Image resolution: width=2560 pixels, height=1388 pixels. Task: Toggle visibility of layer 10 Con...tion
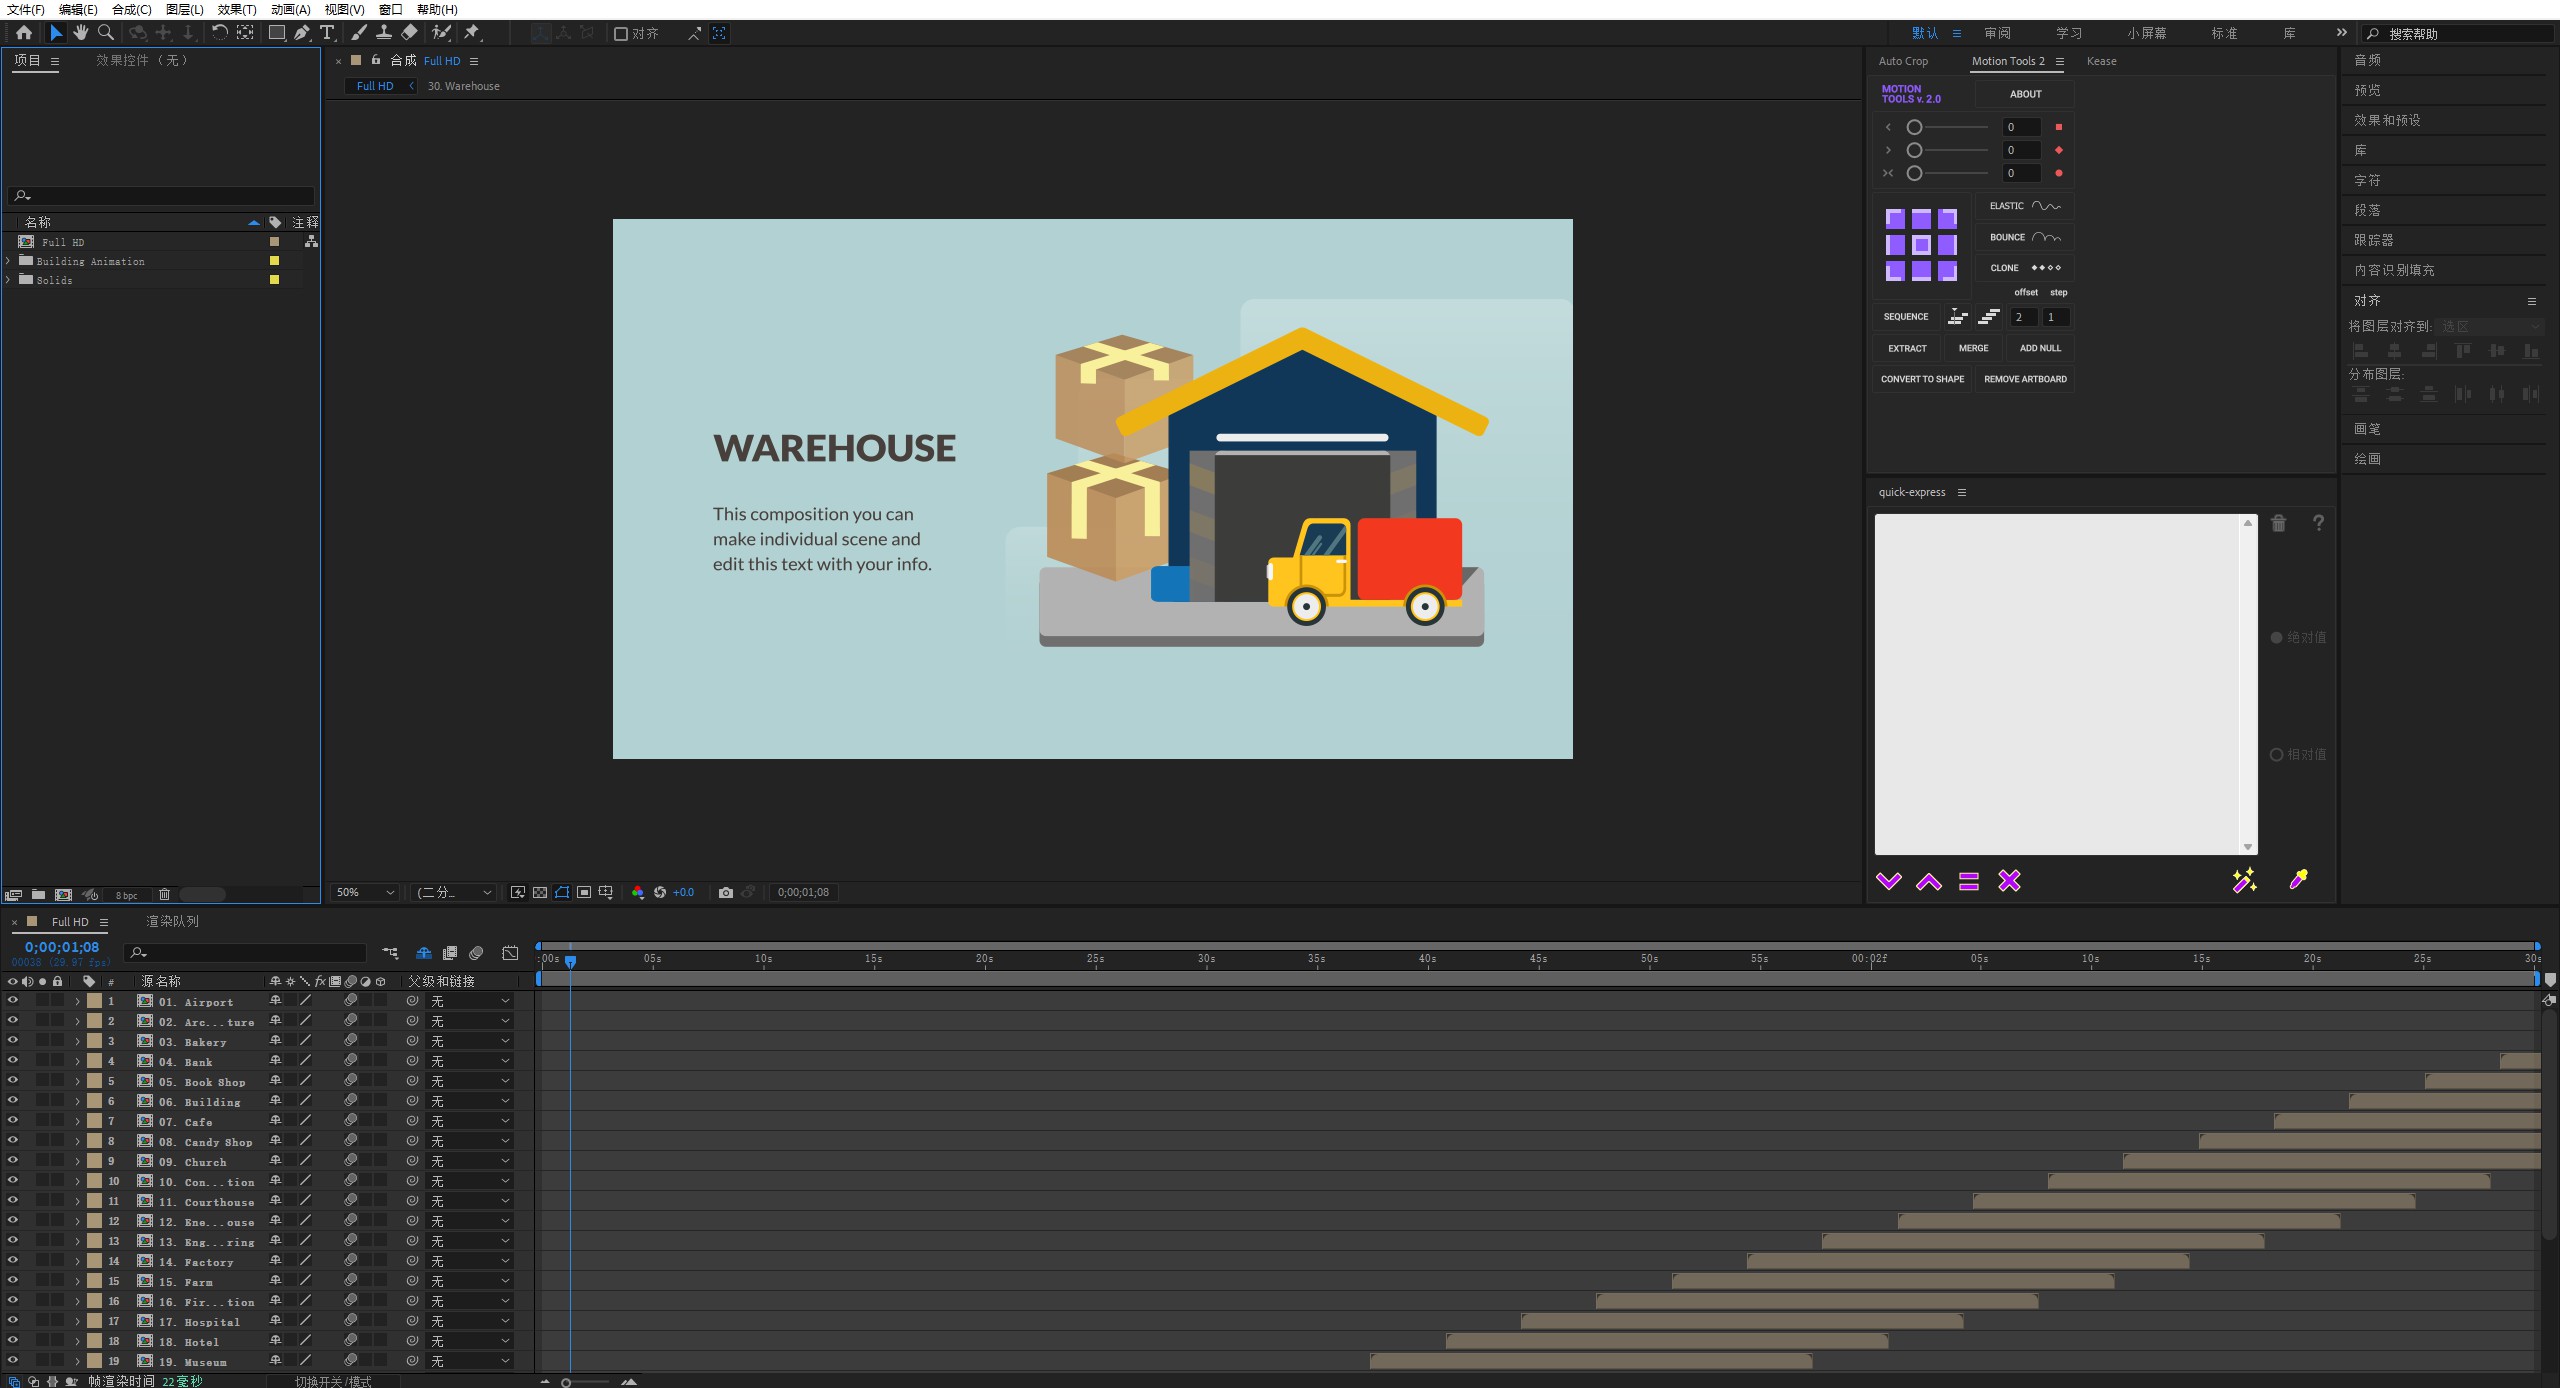coord(14,1183)
